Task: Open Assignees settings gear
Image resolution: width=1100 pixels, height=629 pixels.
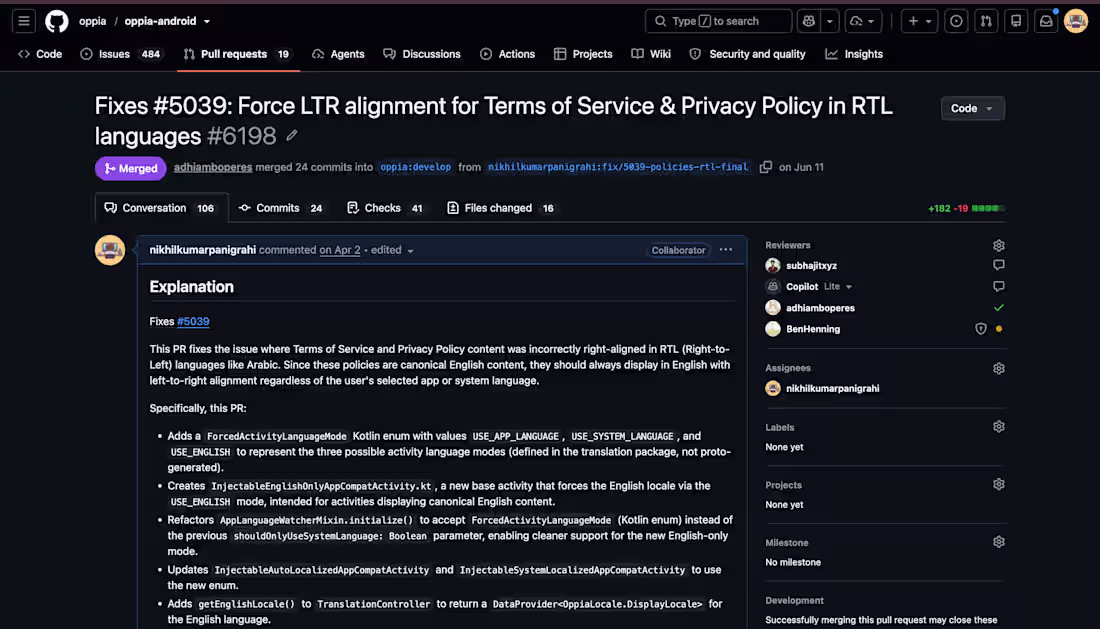Action: coord(999,368)
